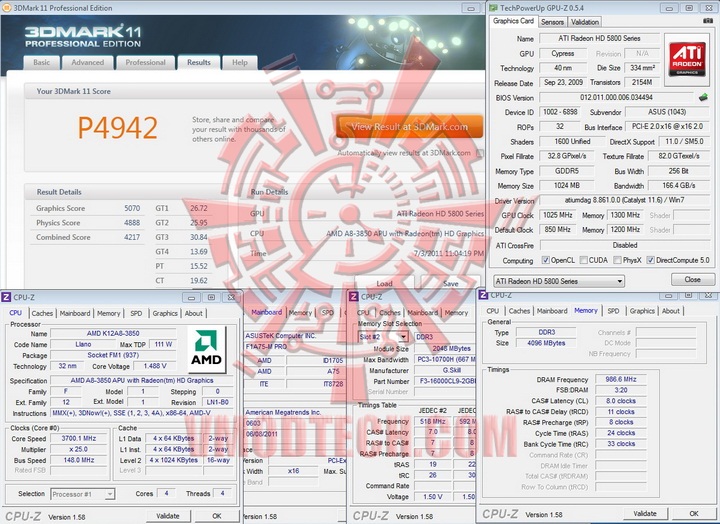Switch to the Advanced tab in 3DMark 11

[87, 62]
